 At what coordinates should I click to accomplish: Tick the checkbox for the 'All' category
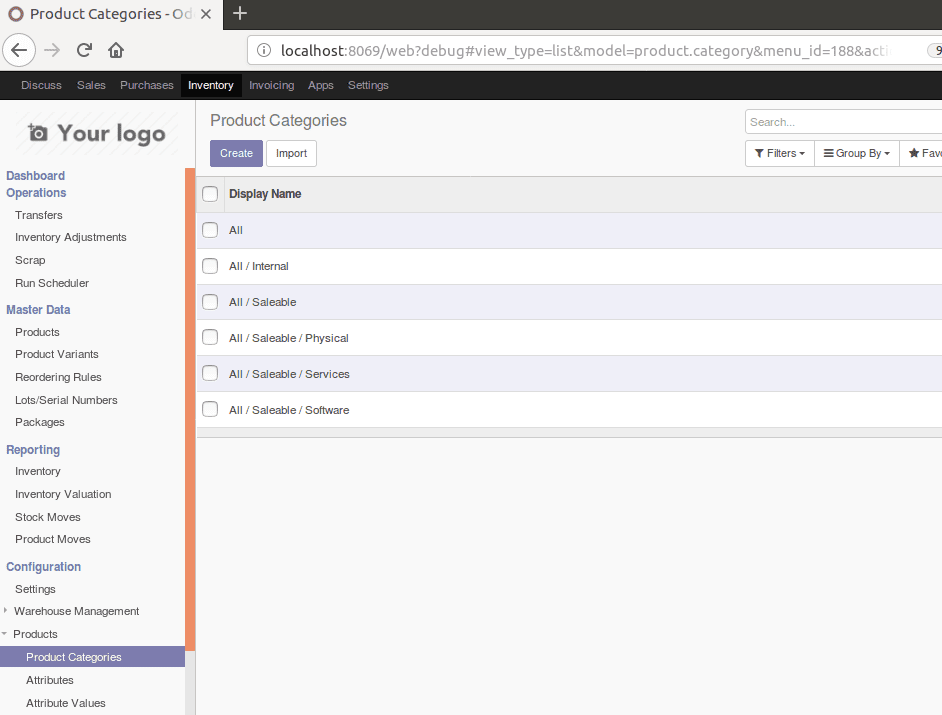click(x=210, y=230)
